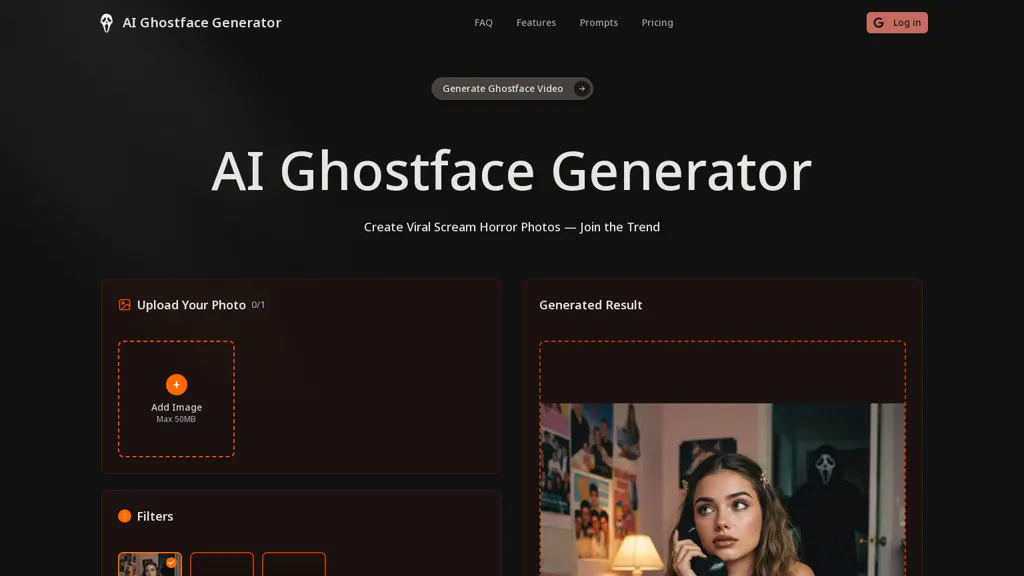
Task: Click the arrow icon beside Generate Ghostface Video
Action: pyautogui.click(x=581, y=89)
